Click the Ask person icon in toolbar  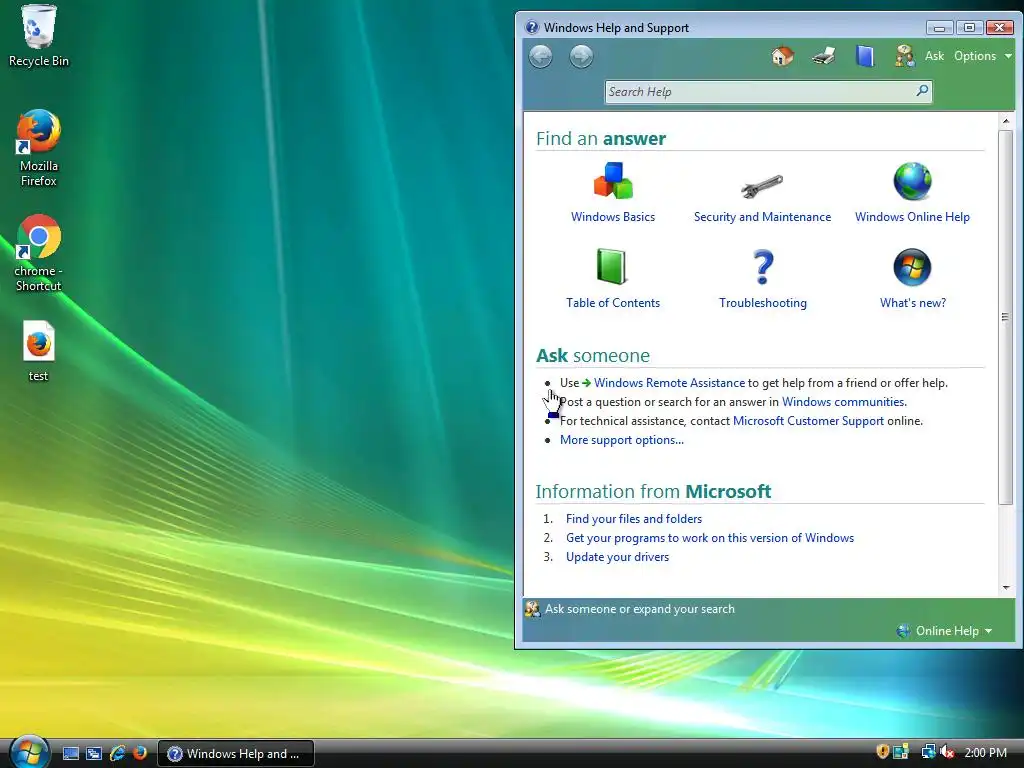(905, 56)
